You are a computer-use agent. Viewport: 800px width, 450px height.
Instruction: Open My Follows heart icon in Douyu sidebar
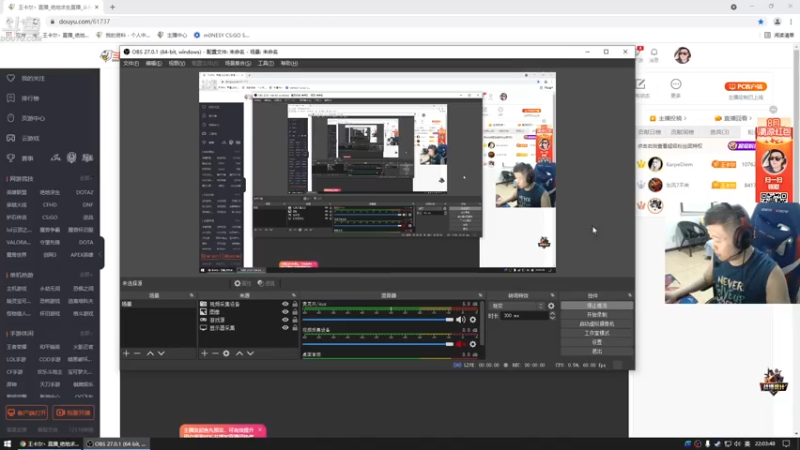tap(11, 78)
